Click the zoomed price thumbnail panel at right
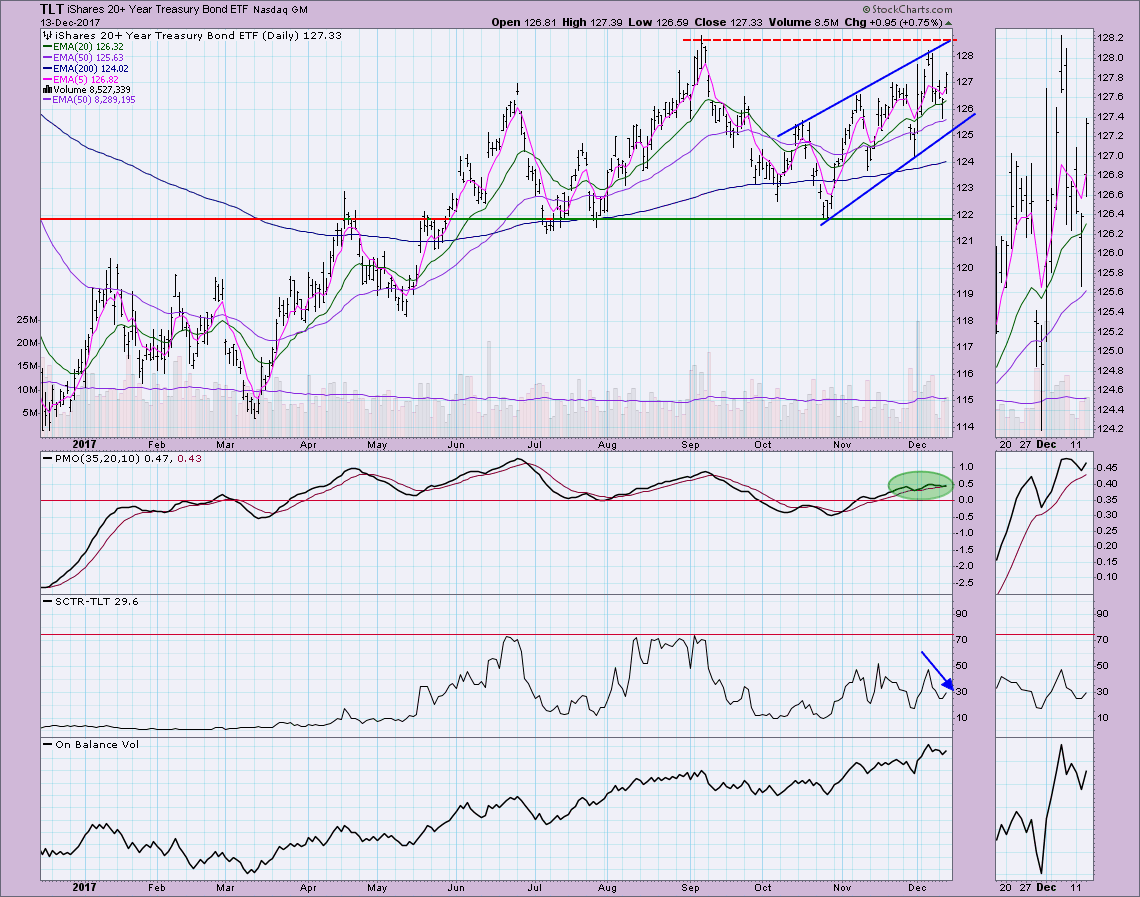The width and height of the screenshot is (1140, 897). (x=1041, y=230)
